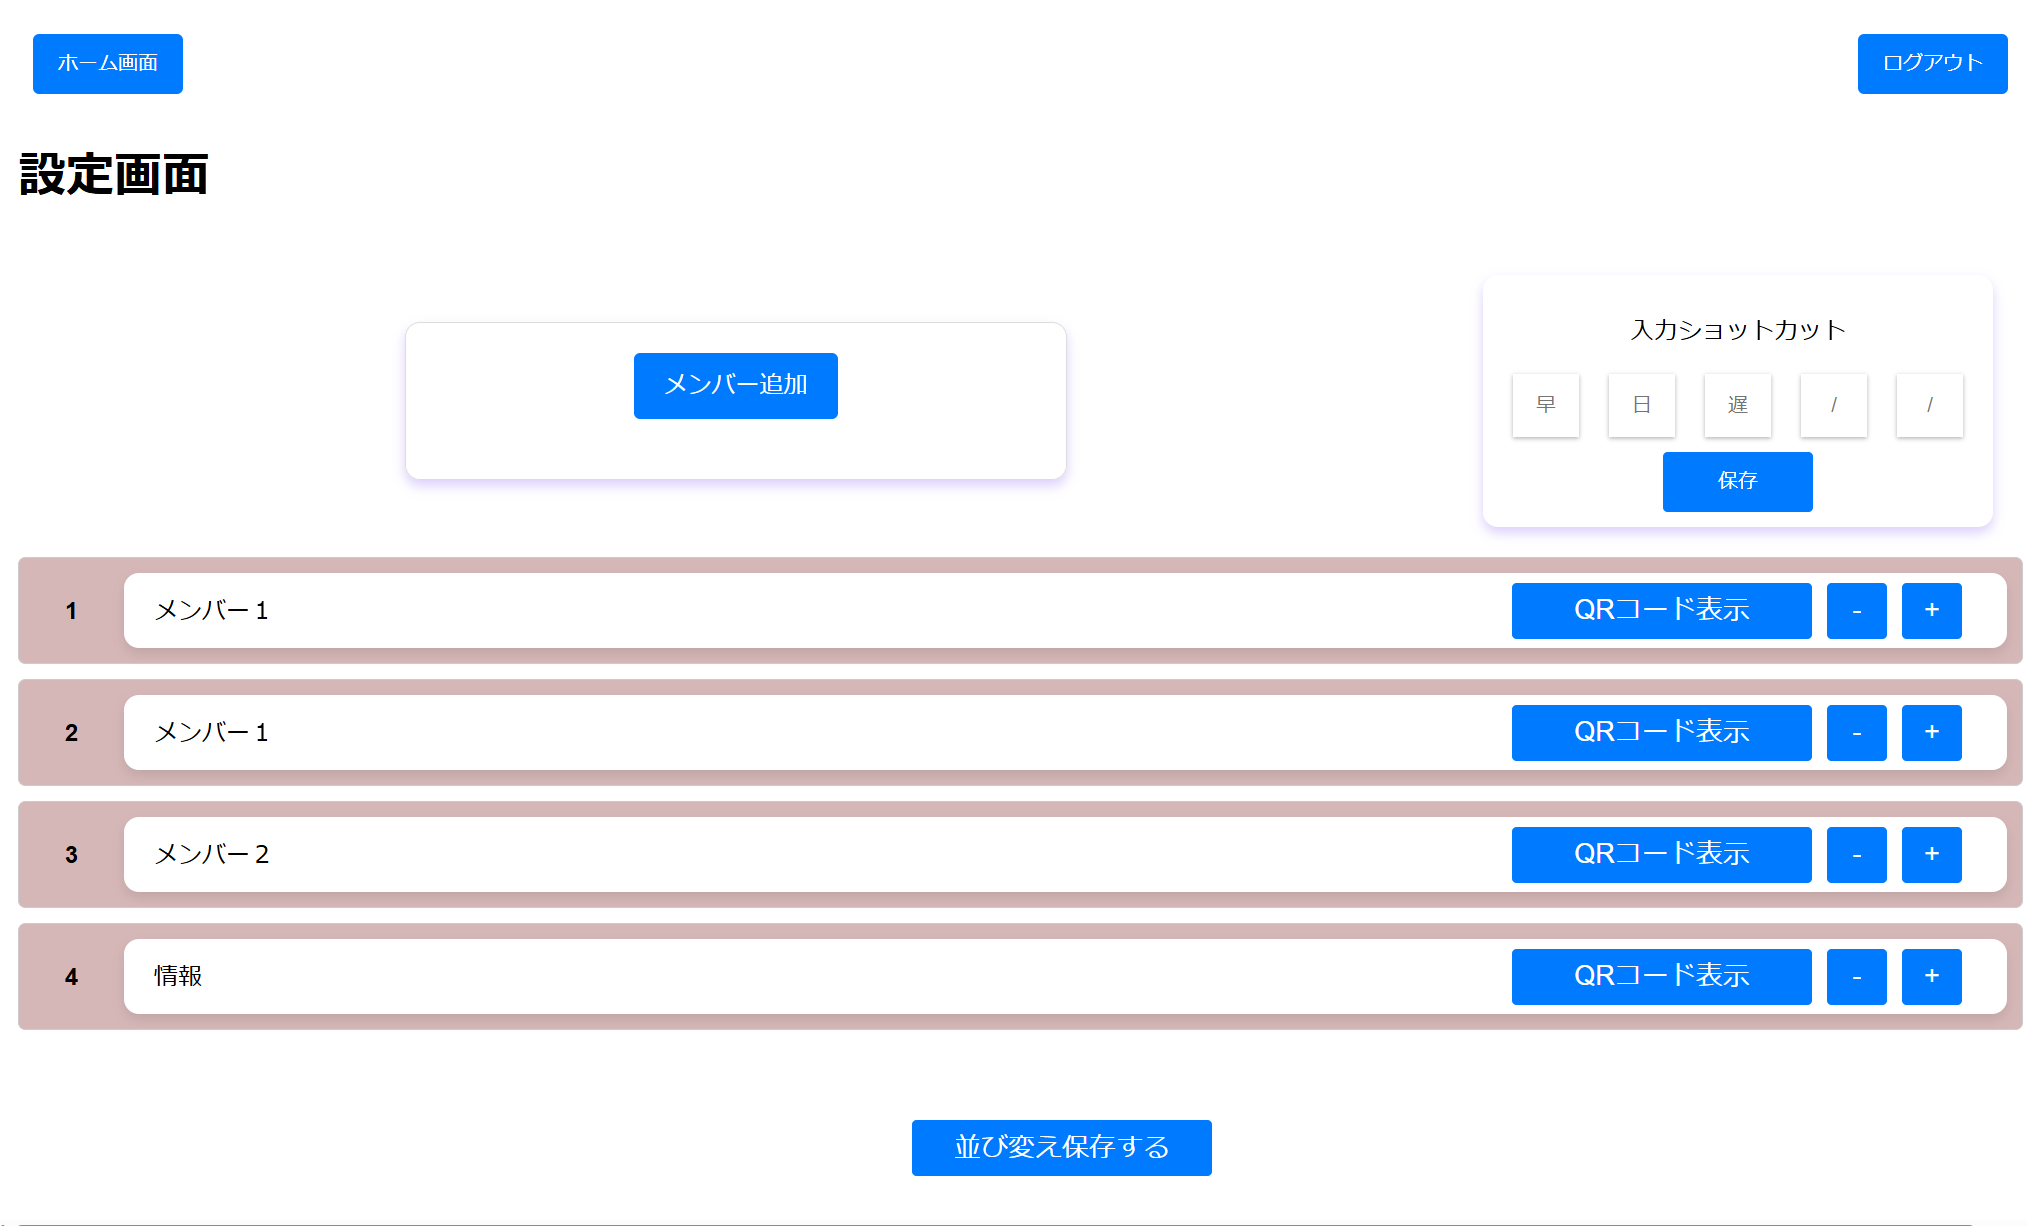
Task: Show QR code for row 1
Action: [x=1661, y=611]
